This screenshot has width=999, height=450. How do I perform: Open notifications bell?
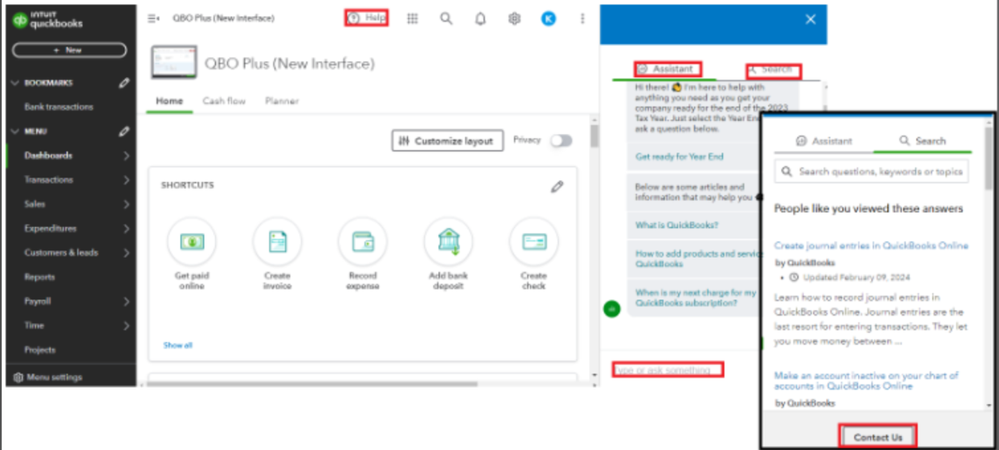[x=480, y=19]
